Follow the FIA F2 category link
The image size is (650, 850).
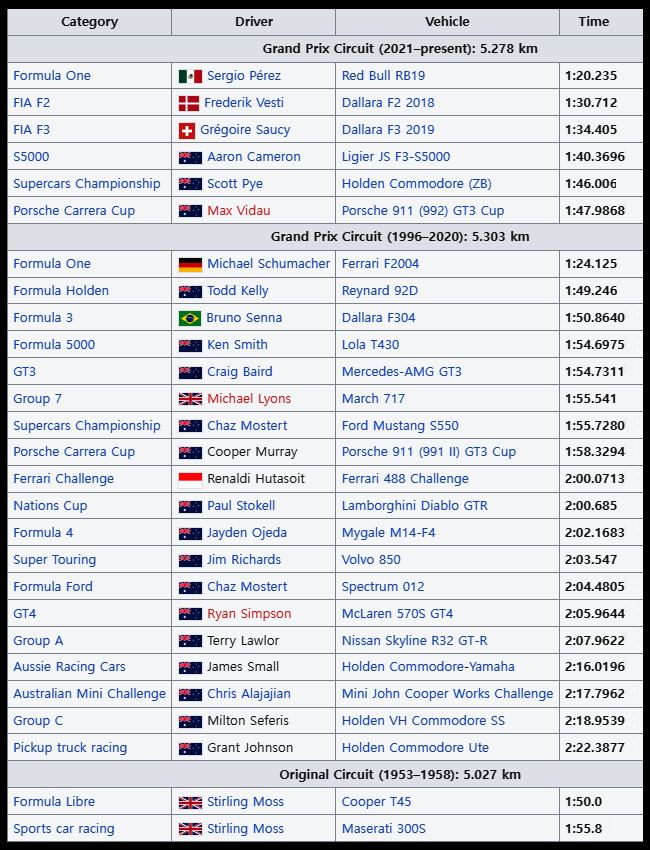(31, 103)
